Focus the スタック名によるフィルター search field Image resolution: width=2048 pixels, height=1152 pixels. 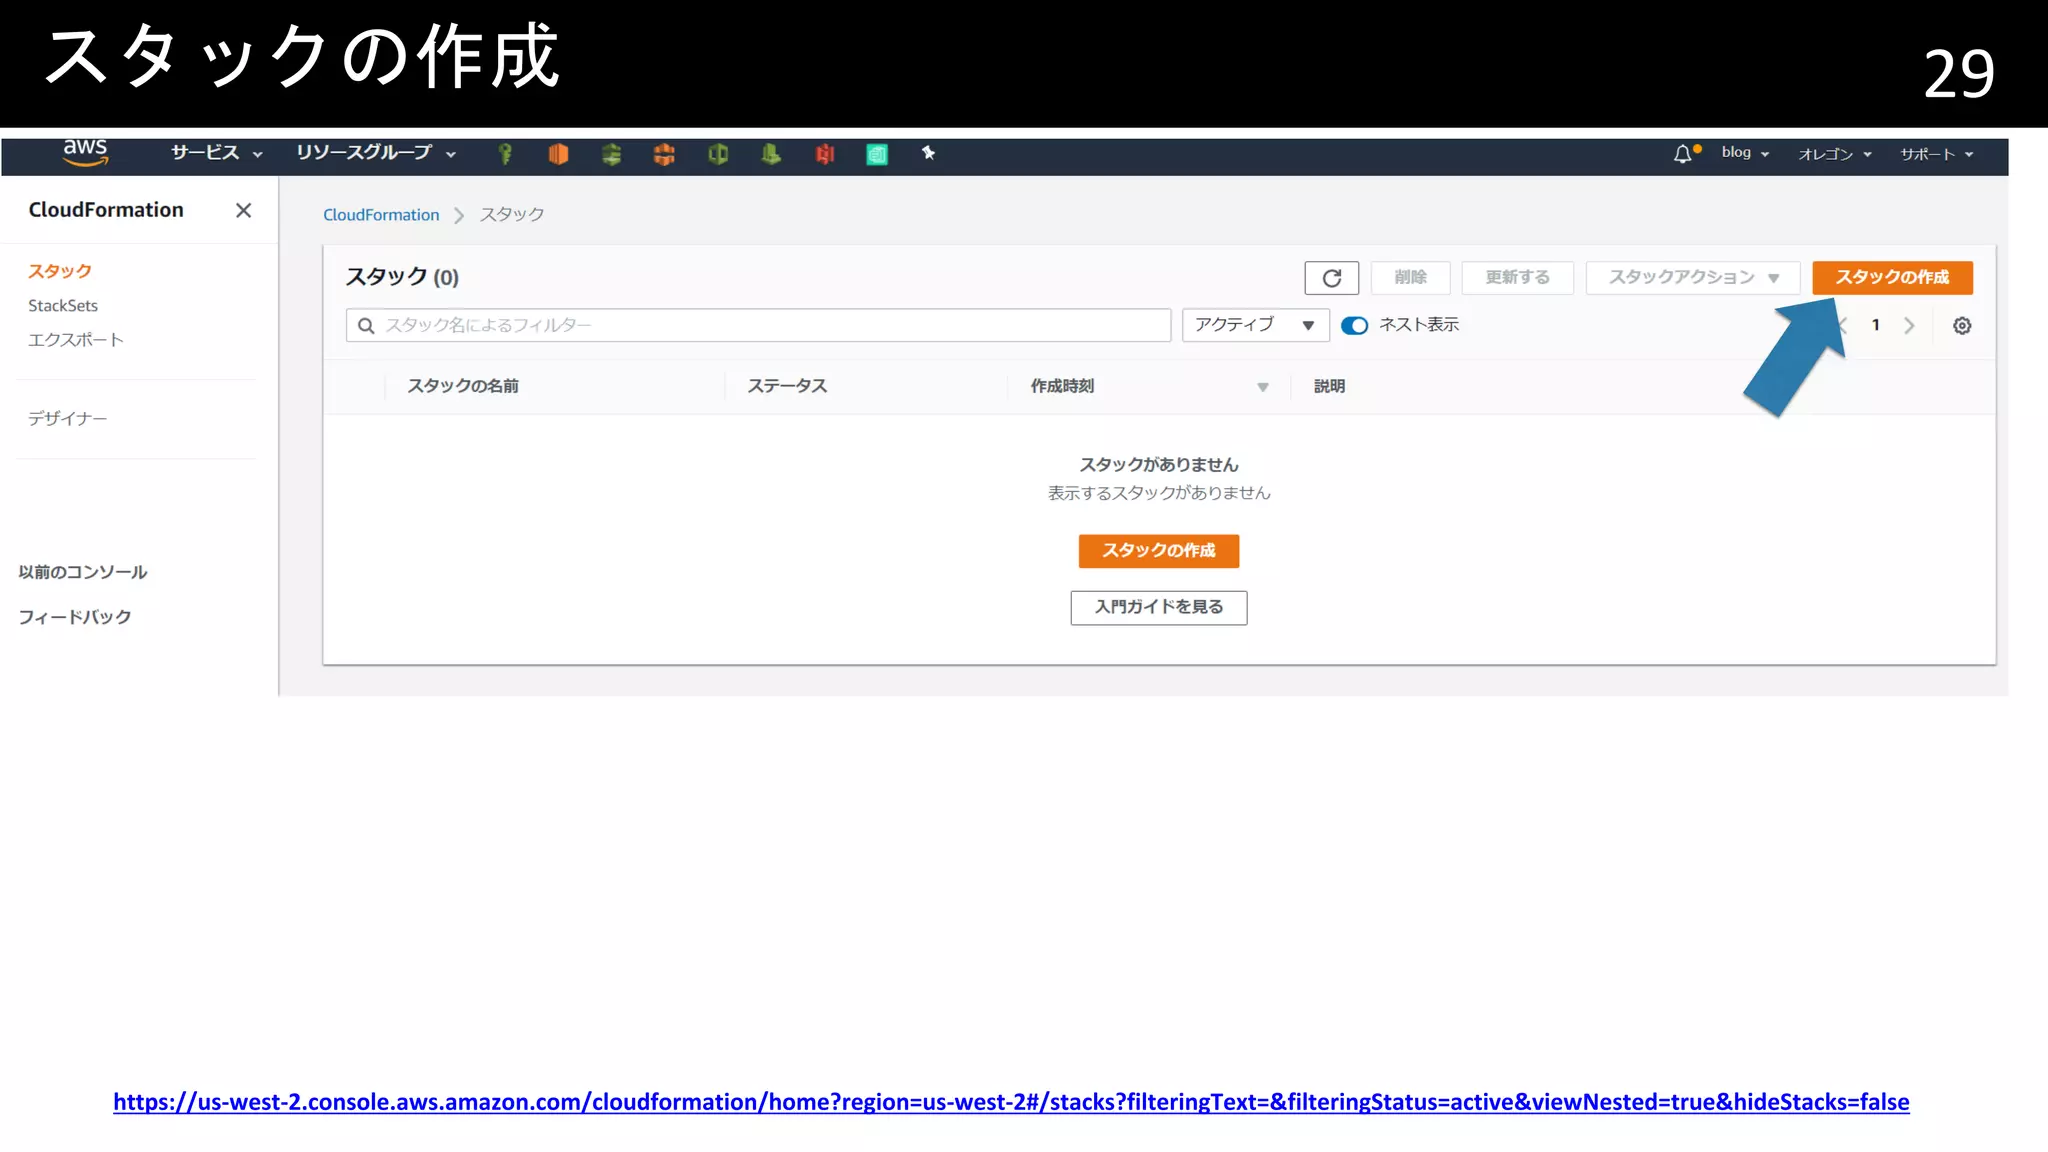pyautogui.click(x=758, y=325)
